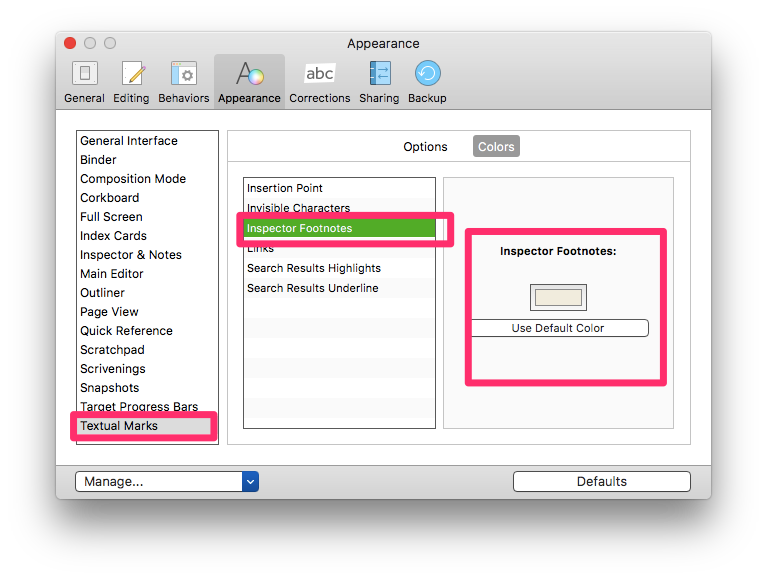This screenshot has height=579, width=767.
Task: Select Binder in the category list
Action: tap(147, 160)
